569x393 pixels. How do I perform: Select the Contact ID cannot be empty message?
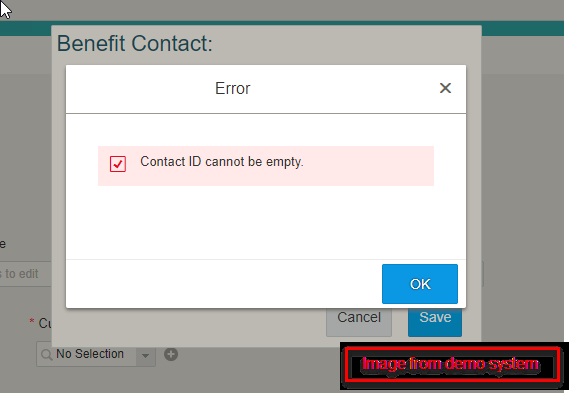click(x=222, y=162)
